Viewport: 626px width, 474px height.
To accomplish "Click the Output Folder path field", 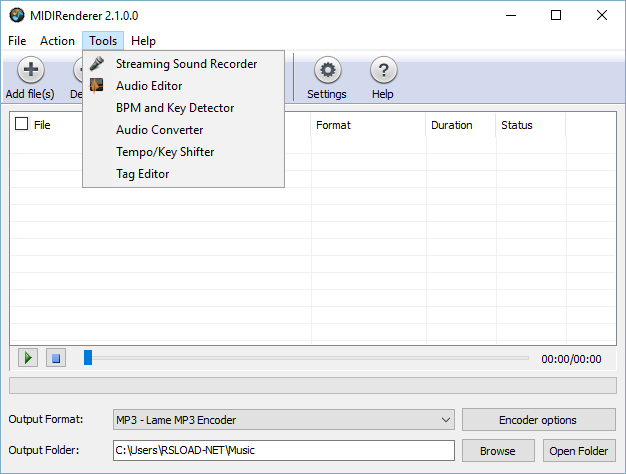I will click(x=283, y=450).
